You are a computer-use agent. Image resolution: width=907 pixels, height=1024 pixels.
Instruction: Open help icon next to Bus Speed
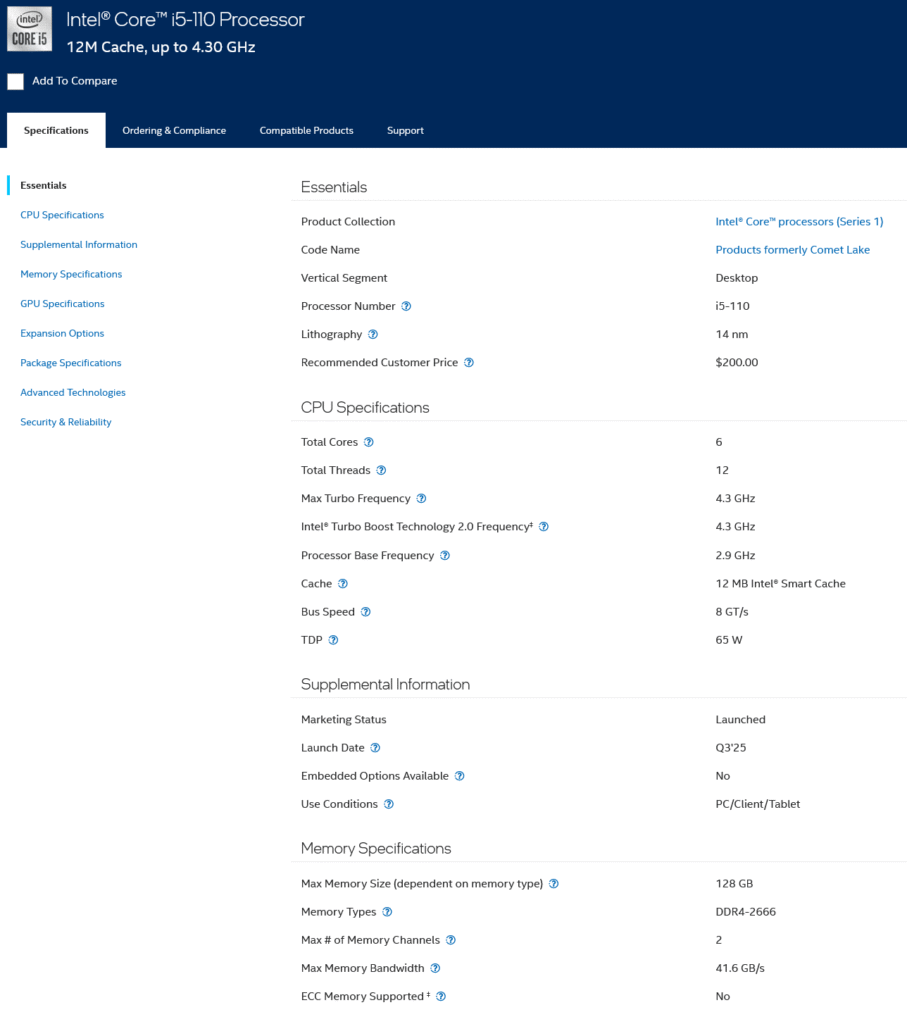pos(366,612)
